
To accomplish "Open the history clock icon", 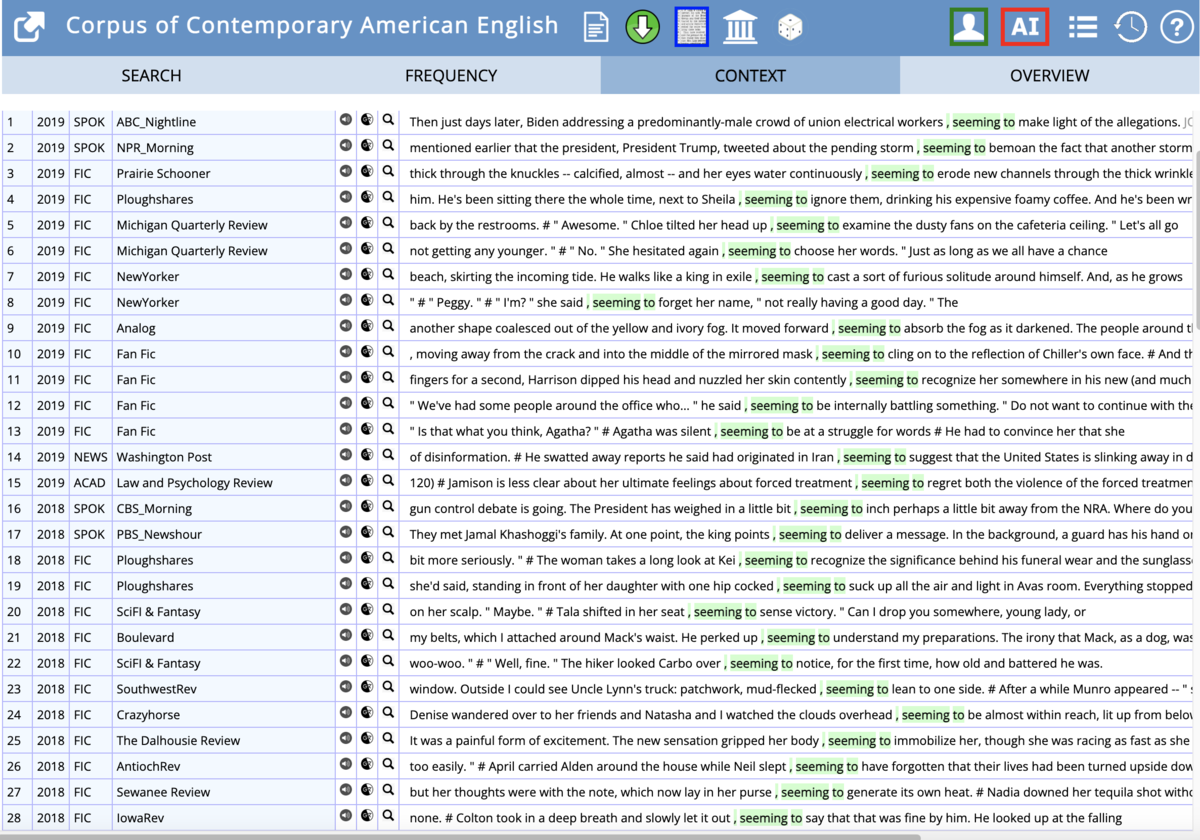I will (x=1131, y=27).
